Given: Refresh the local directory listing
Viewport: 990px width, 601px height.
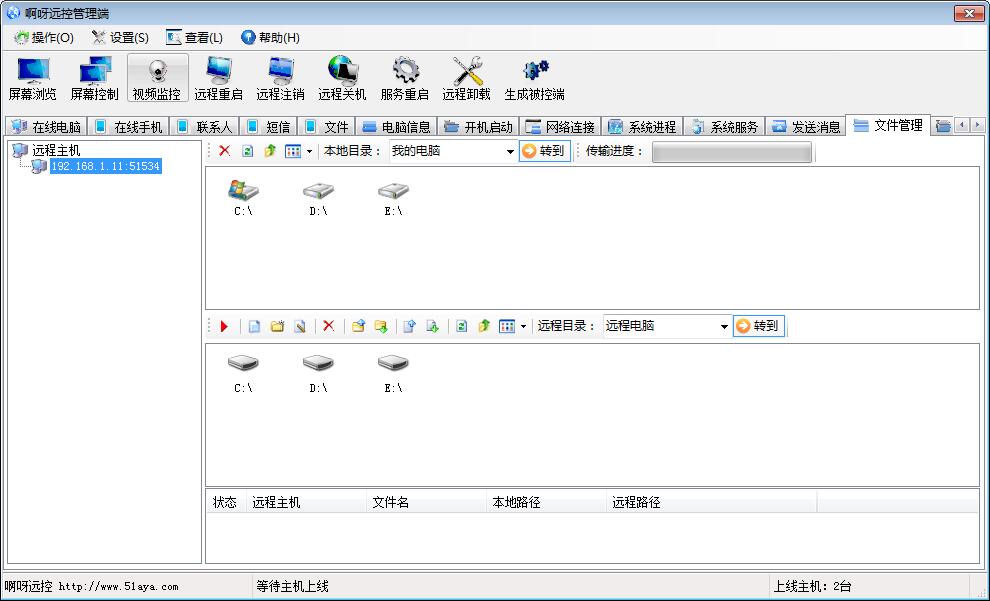Looking at the screenshot, I should (248, 151).
